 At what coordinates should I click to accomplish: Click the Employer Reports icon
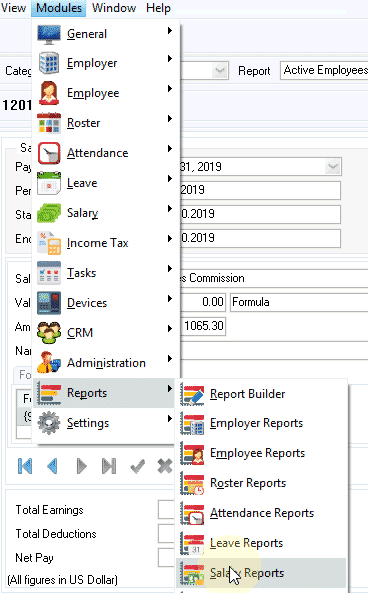tap(192, 423)
